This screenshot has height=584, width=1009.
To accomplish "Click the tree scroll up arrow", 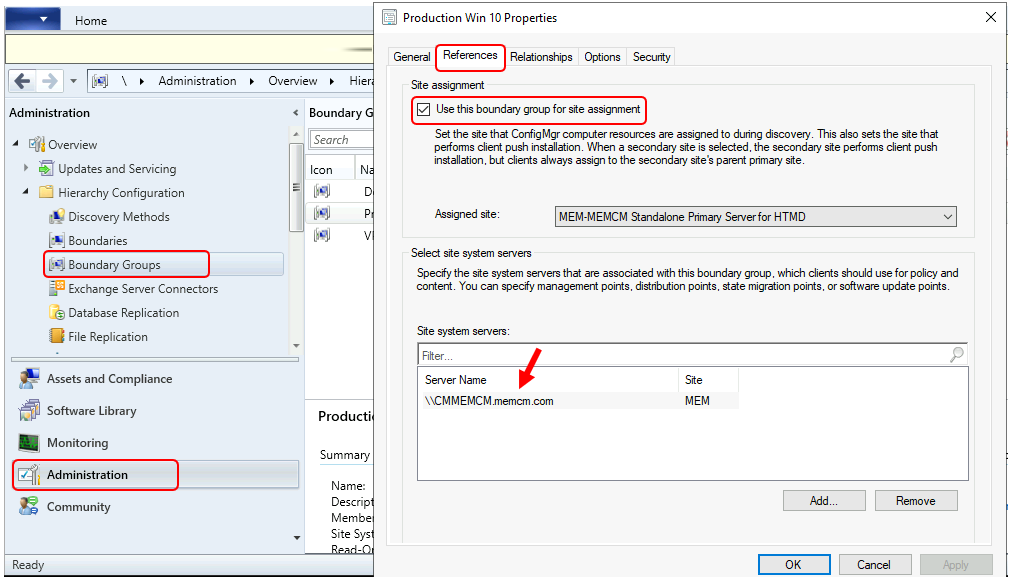I will 296,134.
